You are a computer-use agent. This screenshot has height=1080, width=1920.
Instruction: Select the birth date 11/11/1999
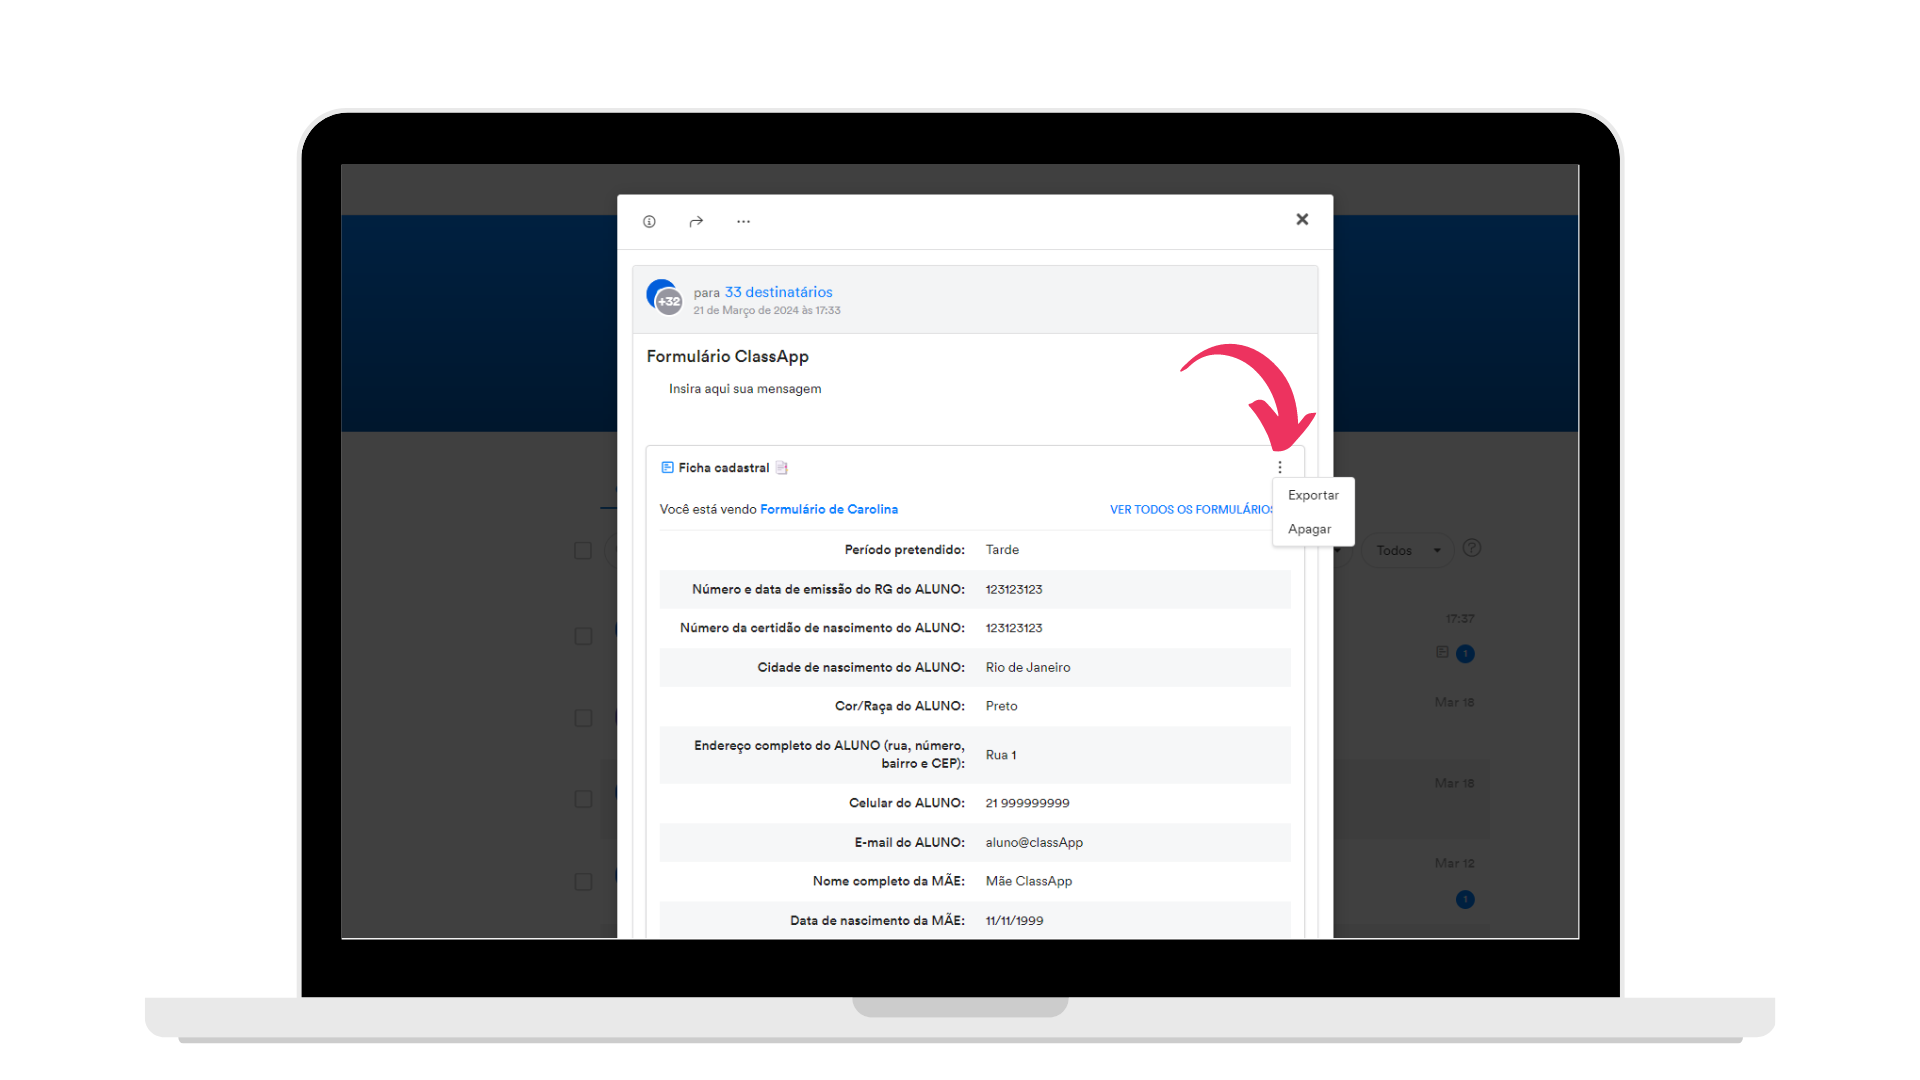coord(1014,921)
